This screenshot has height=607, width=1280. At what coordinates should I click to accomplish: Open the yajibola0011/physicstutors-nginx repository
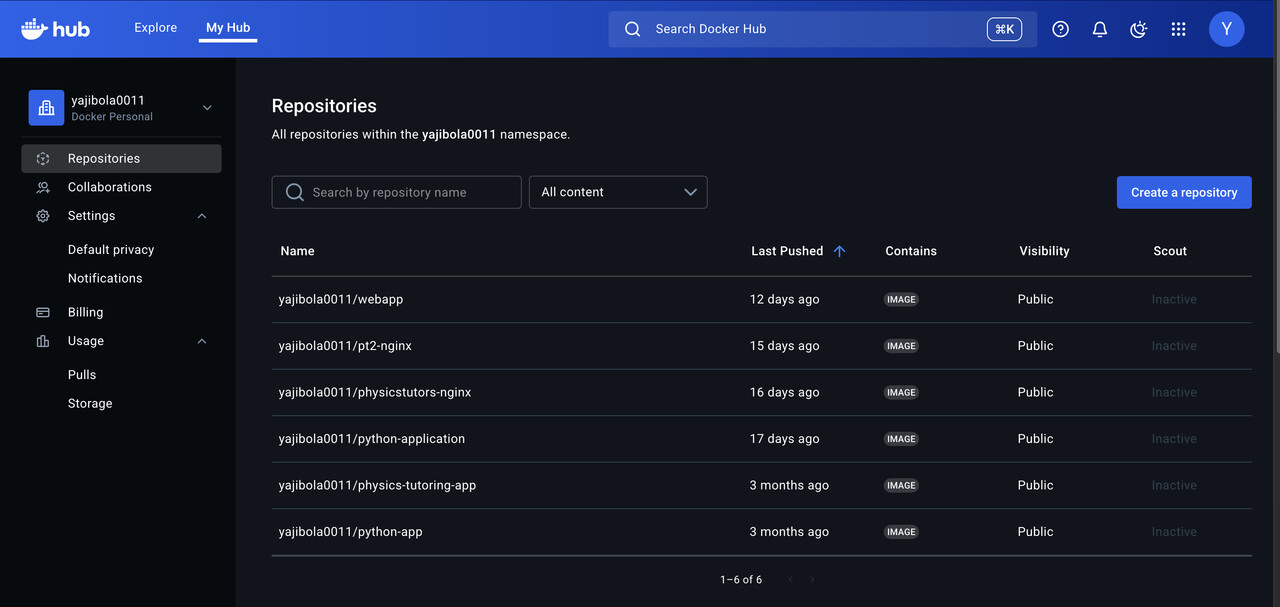(375, 393)
